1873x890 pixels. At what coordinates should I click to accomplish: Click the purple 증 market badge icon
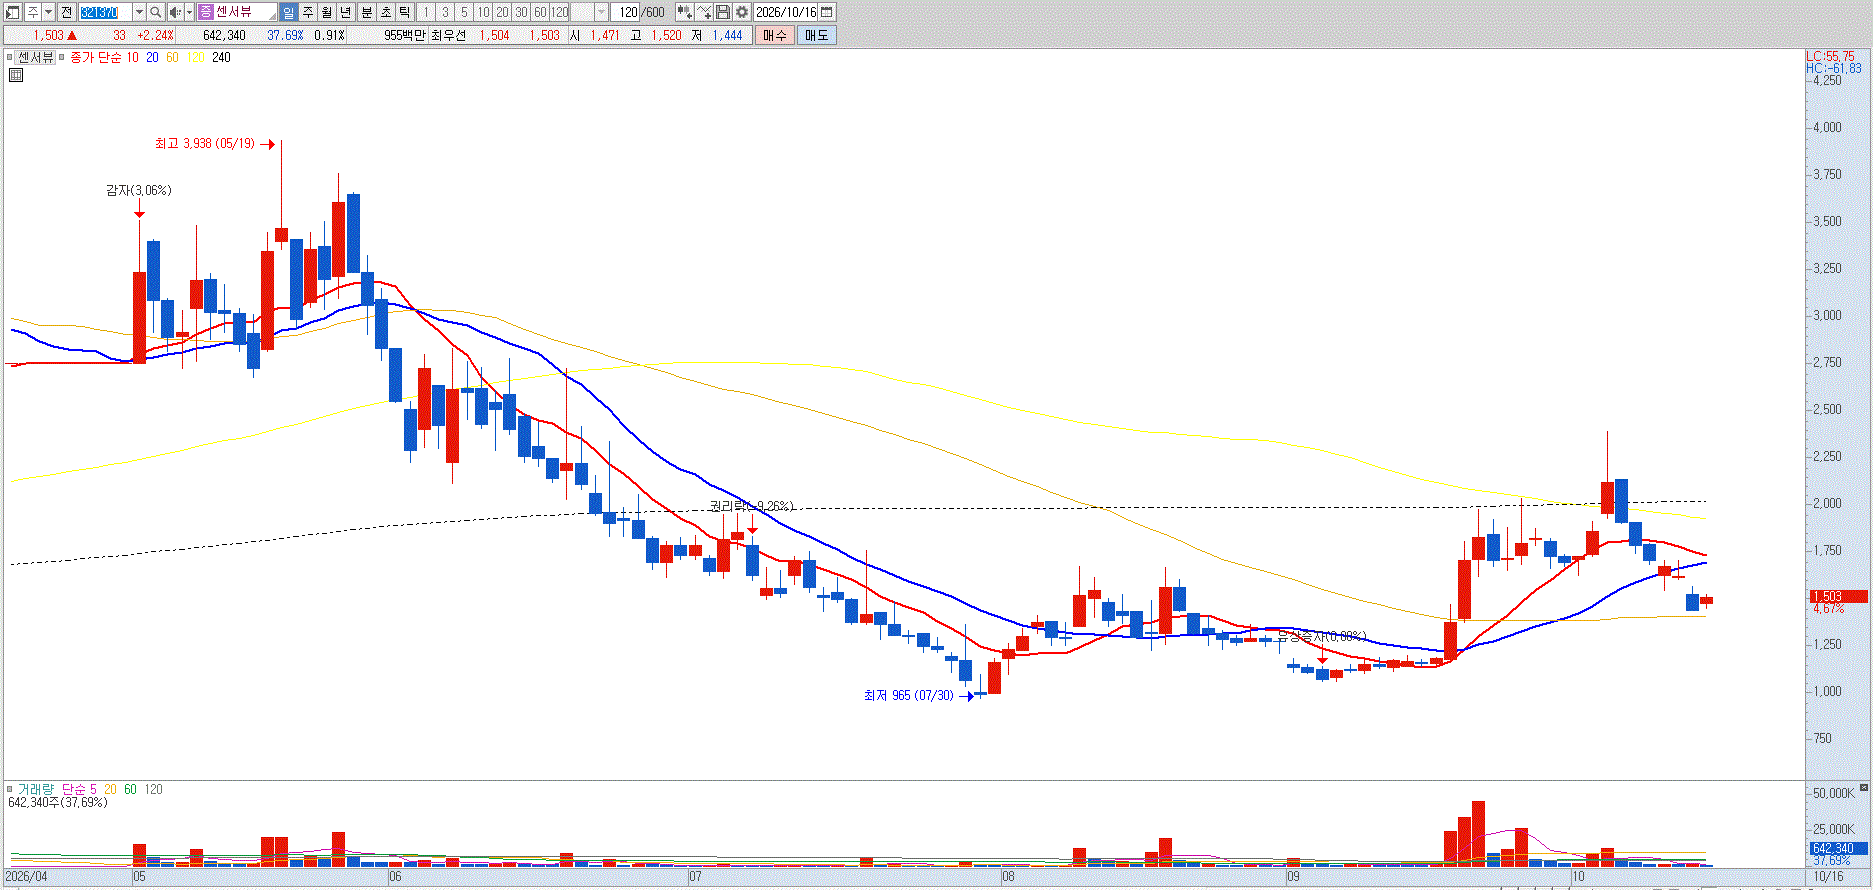click(x=206, y=12)
